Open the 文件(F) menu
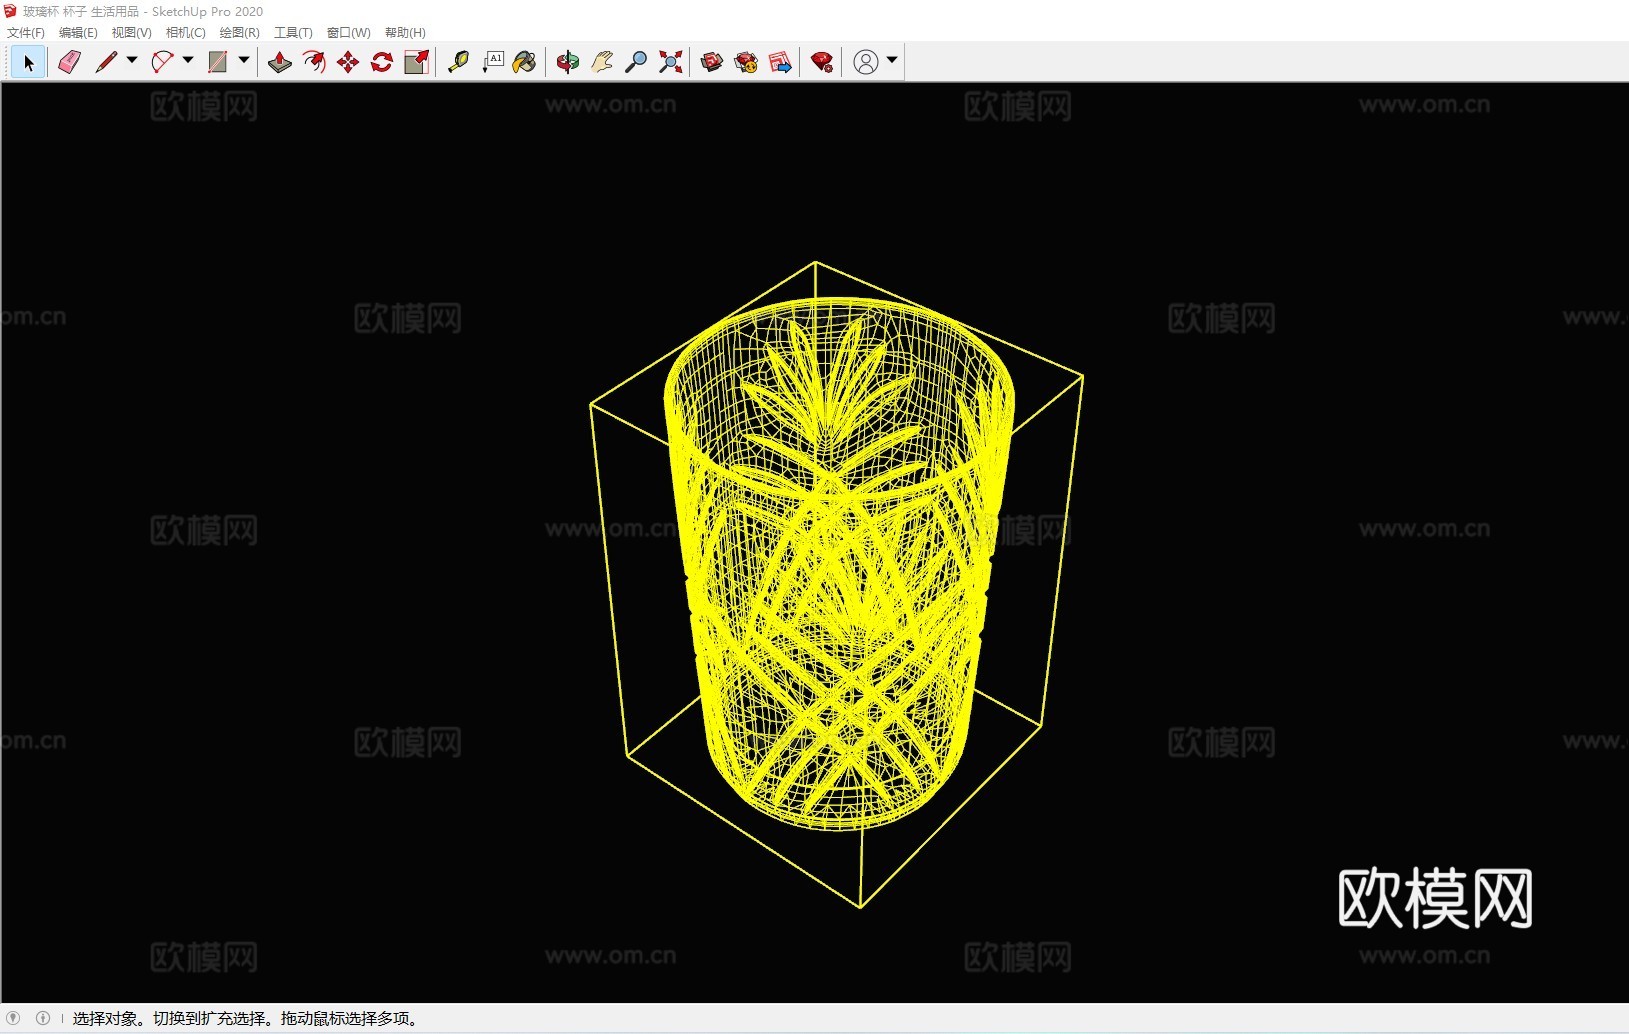This screenshot has height=1034, width=1629. tap(26, 33)
